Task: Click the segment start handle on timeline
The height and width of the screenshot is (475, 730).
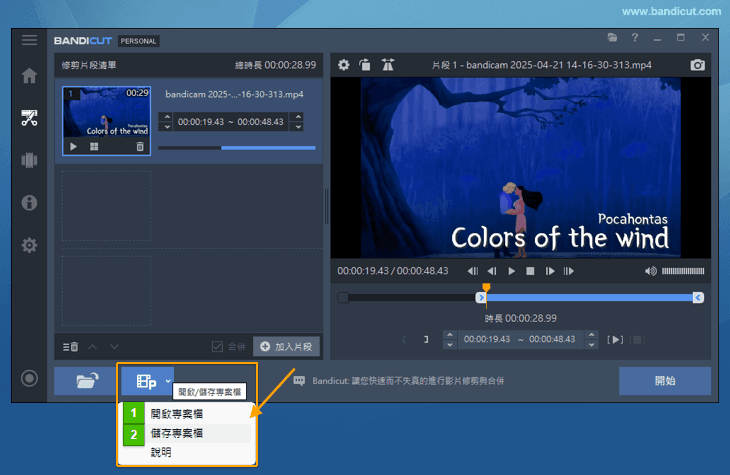Action: 481,298
